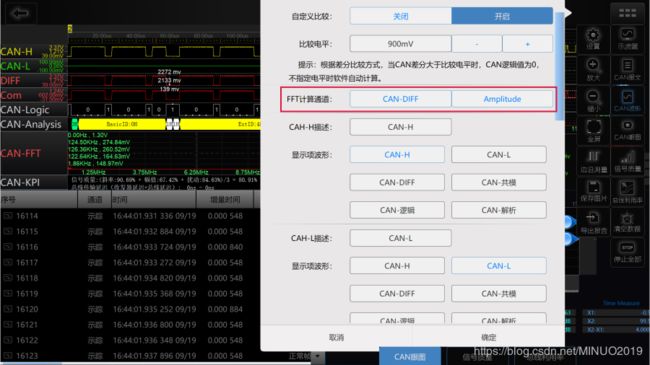The image size is (650, 365).
Task: Select CAN-L for the CAN-H display waveform
Action: 499,155
